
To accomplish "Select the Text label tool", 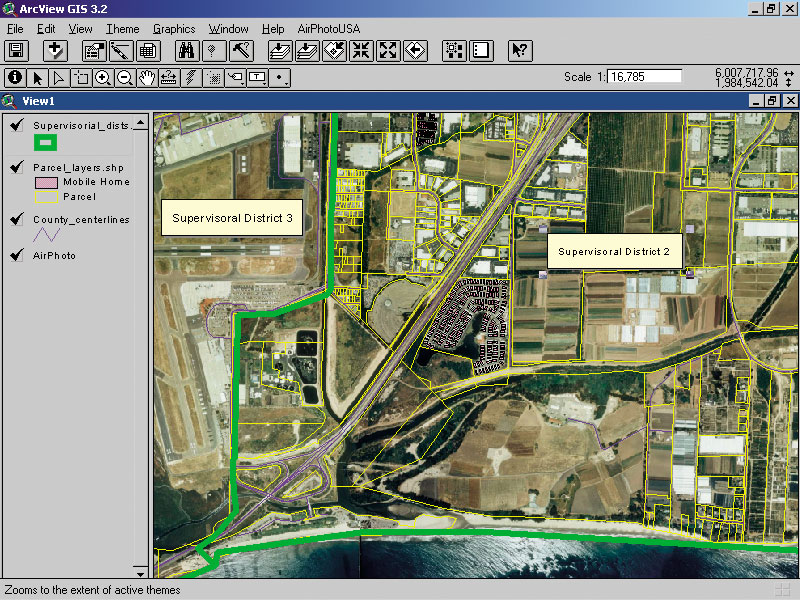I will pyautogui.click(x=257, y=78).
